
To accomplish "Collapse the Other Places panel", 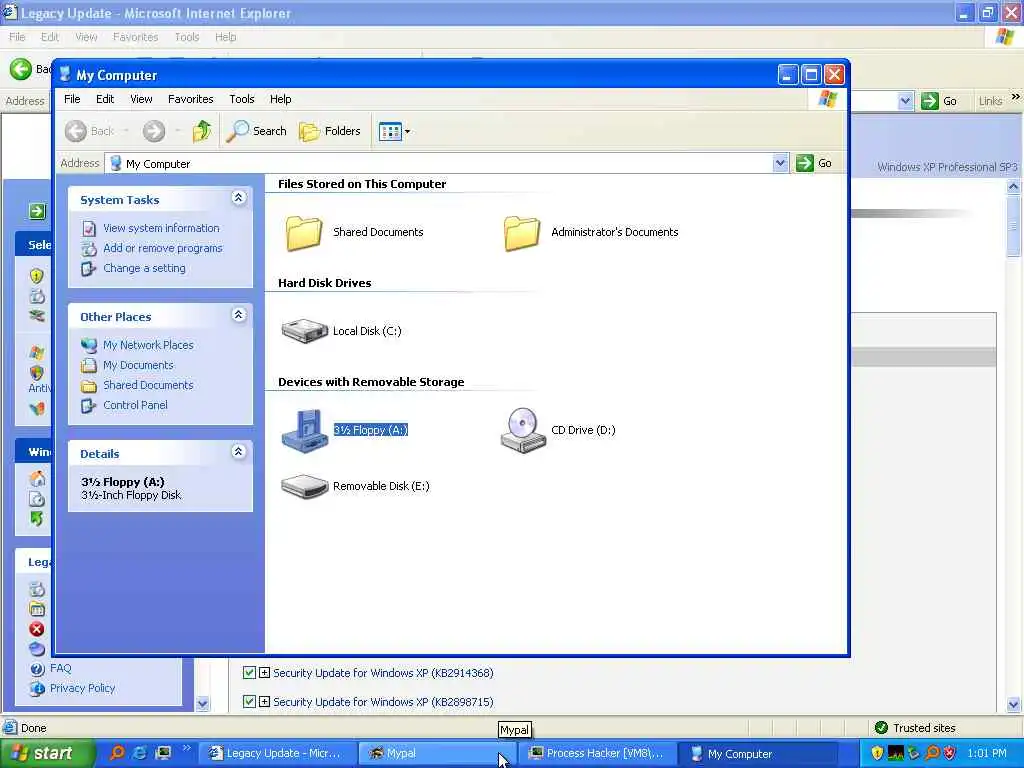I will [238, 315].
